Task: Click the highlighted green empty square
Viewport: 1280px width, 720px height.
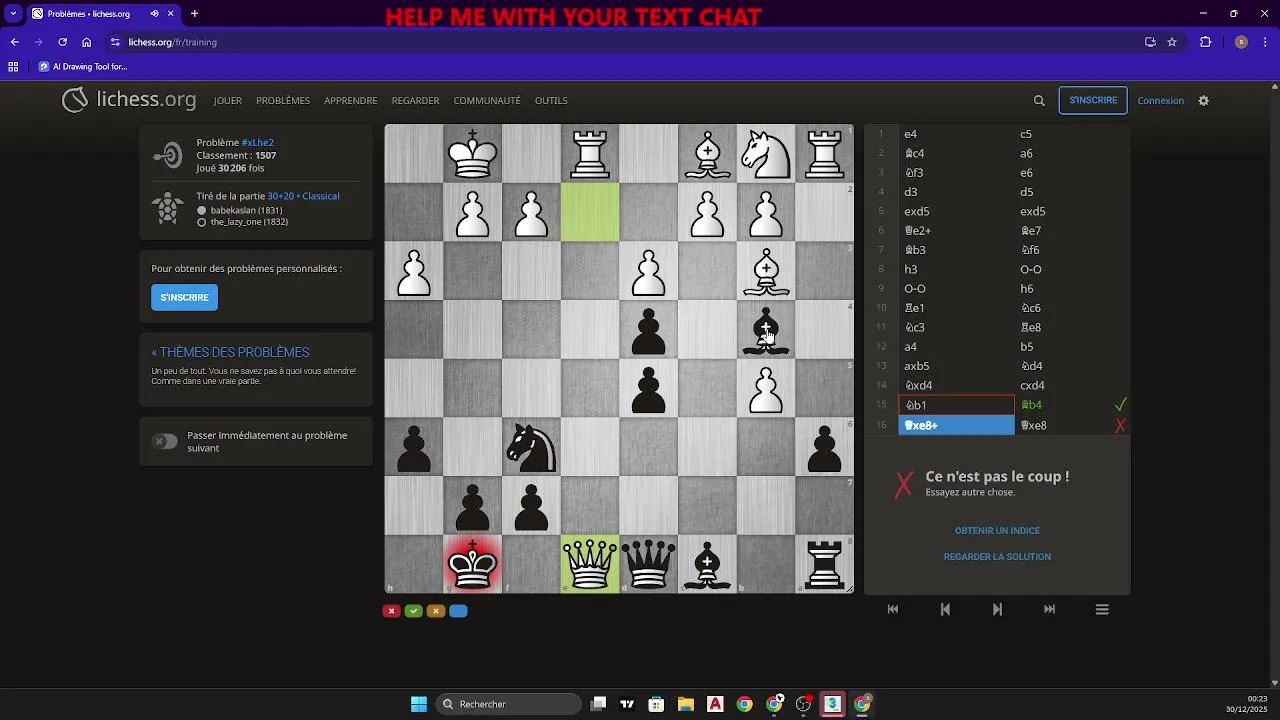Action: coord(590,212)
